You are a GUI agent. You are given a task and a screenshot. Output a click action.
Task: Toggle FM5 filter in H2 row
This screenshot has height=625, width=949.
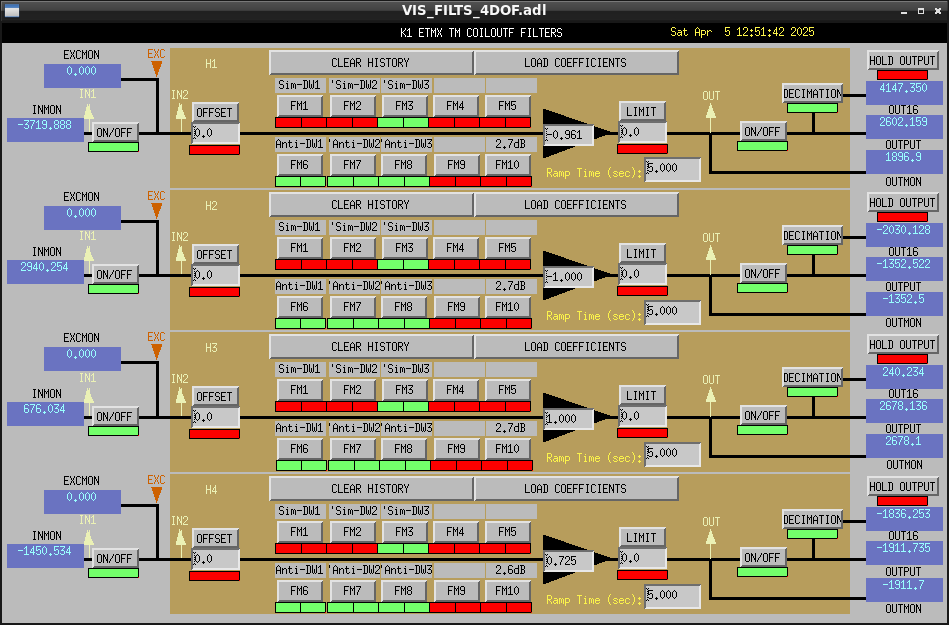[507, 248]
